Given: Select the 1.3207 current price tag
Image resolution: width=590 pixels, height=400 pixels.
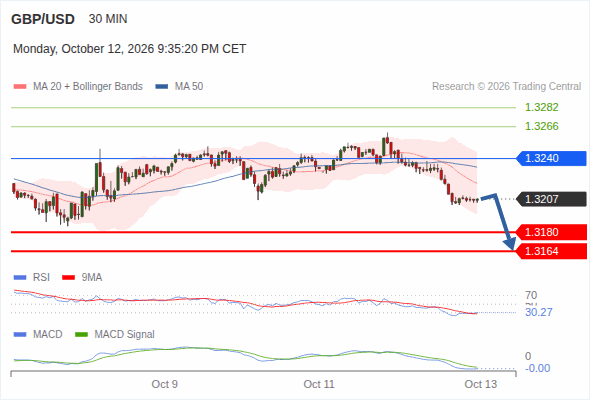Looking at the screenshot, I should 551,199.
